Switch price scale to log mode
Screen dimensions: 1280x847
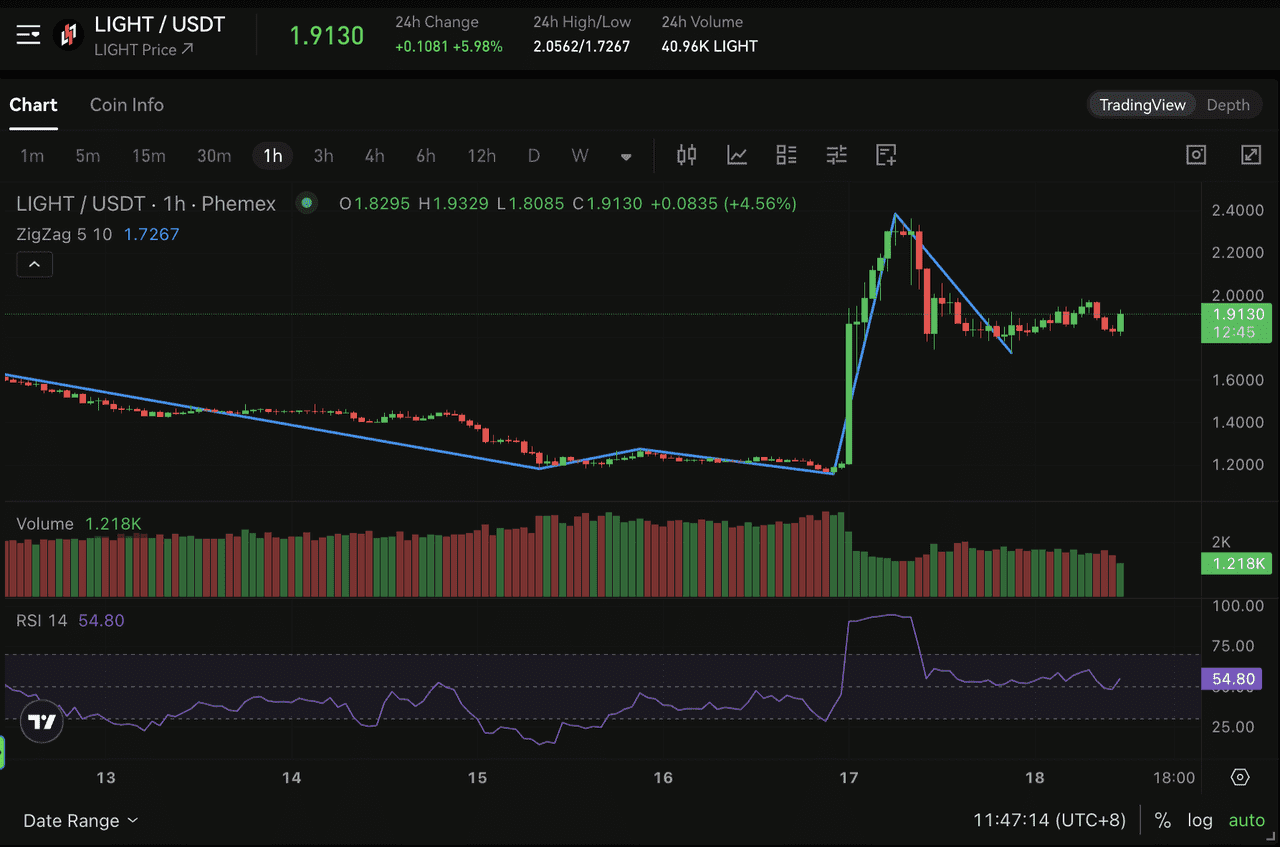[x=1199, y=820]
